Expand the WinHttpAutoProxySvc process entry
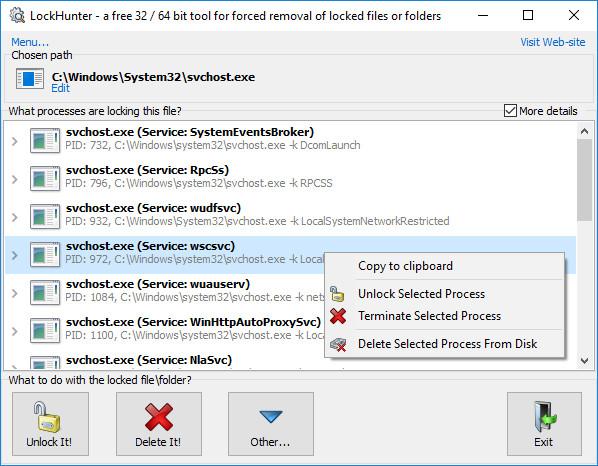The height and width of the screenshot is (466, 598). [14, 331]
